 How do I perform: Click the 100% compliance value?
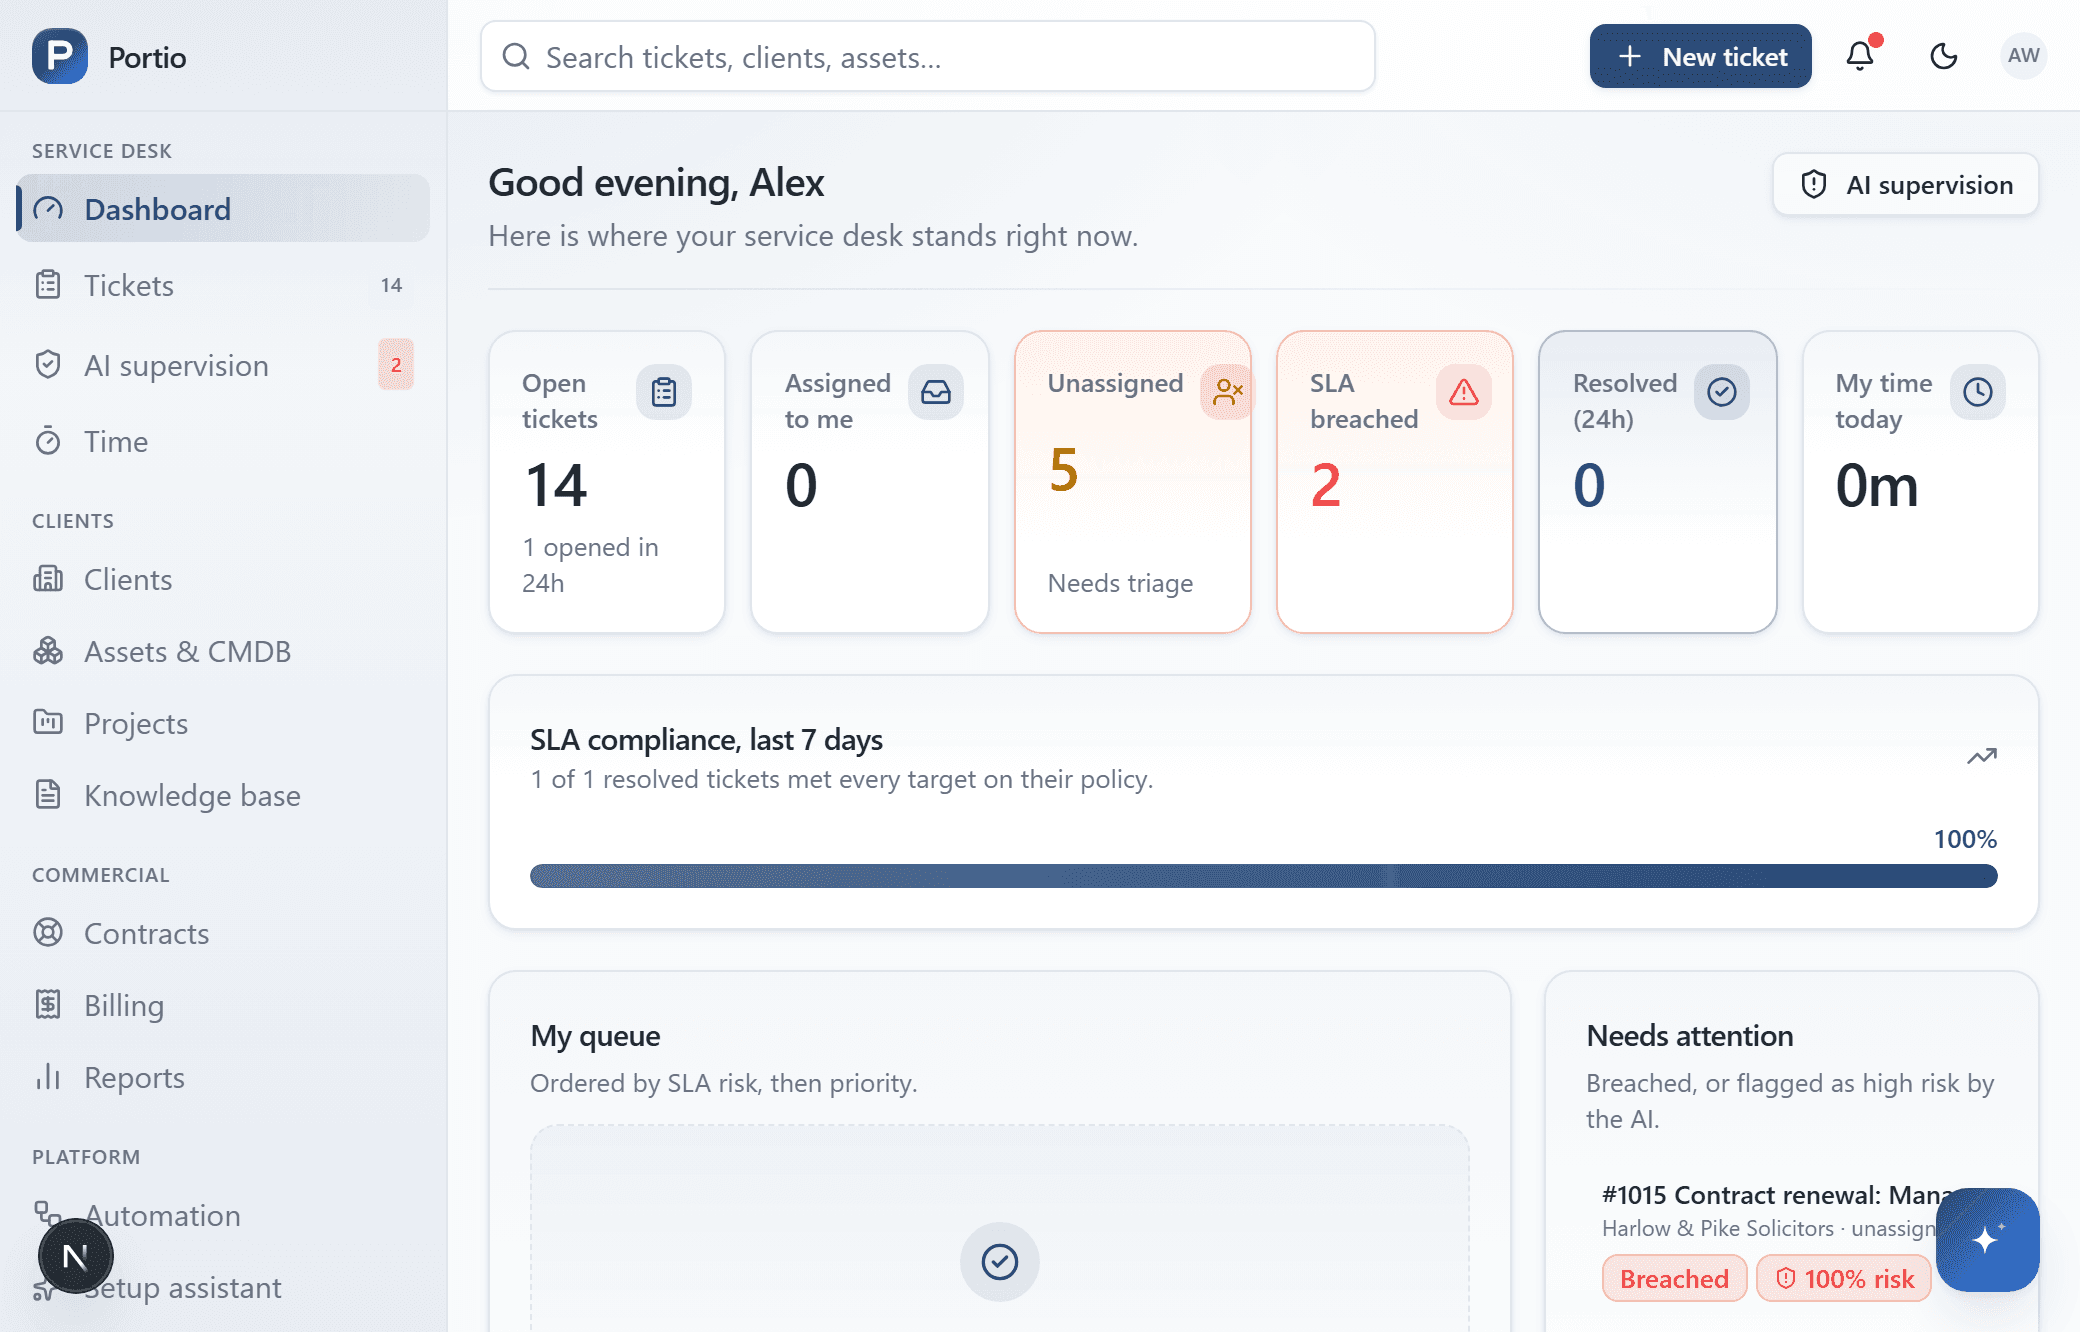pos(1965,839)
